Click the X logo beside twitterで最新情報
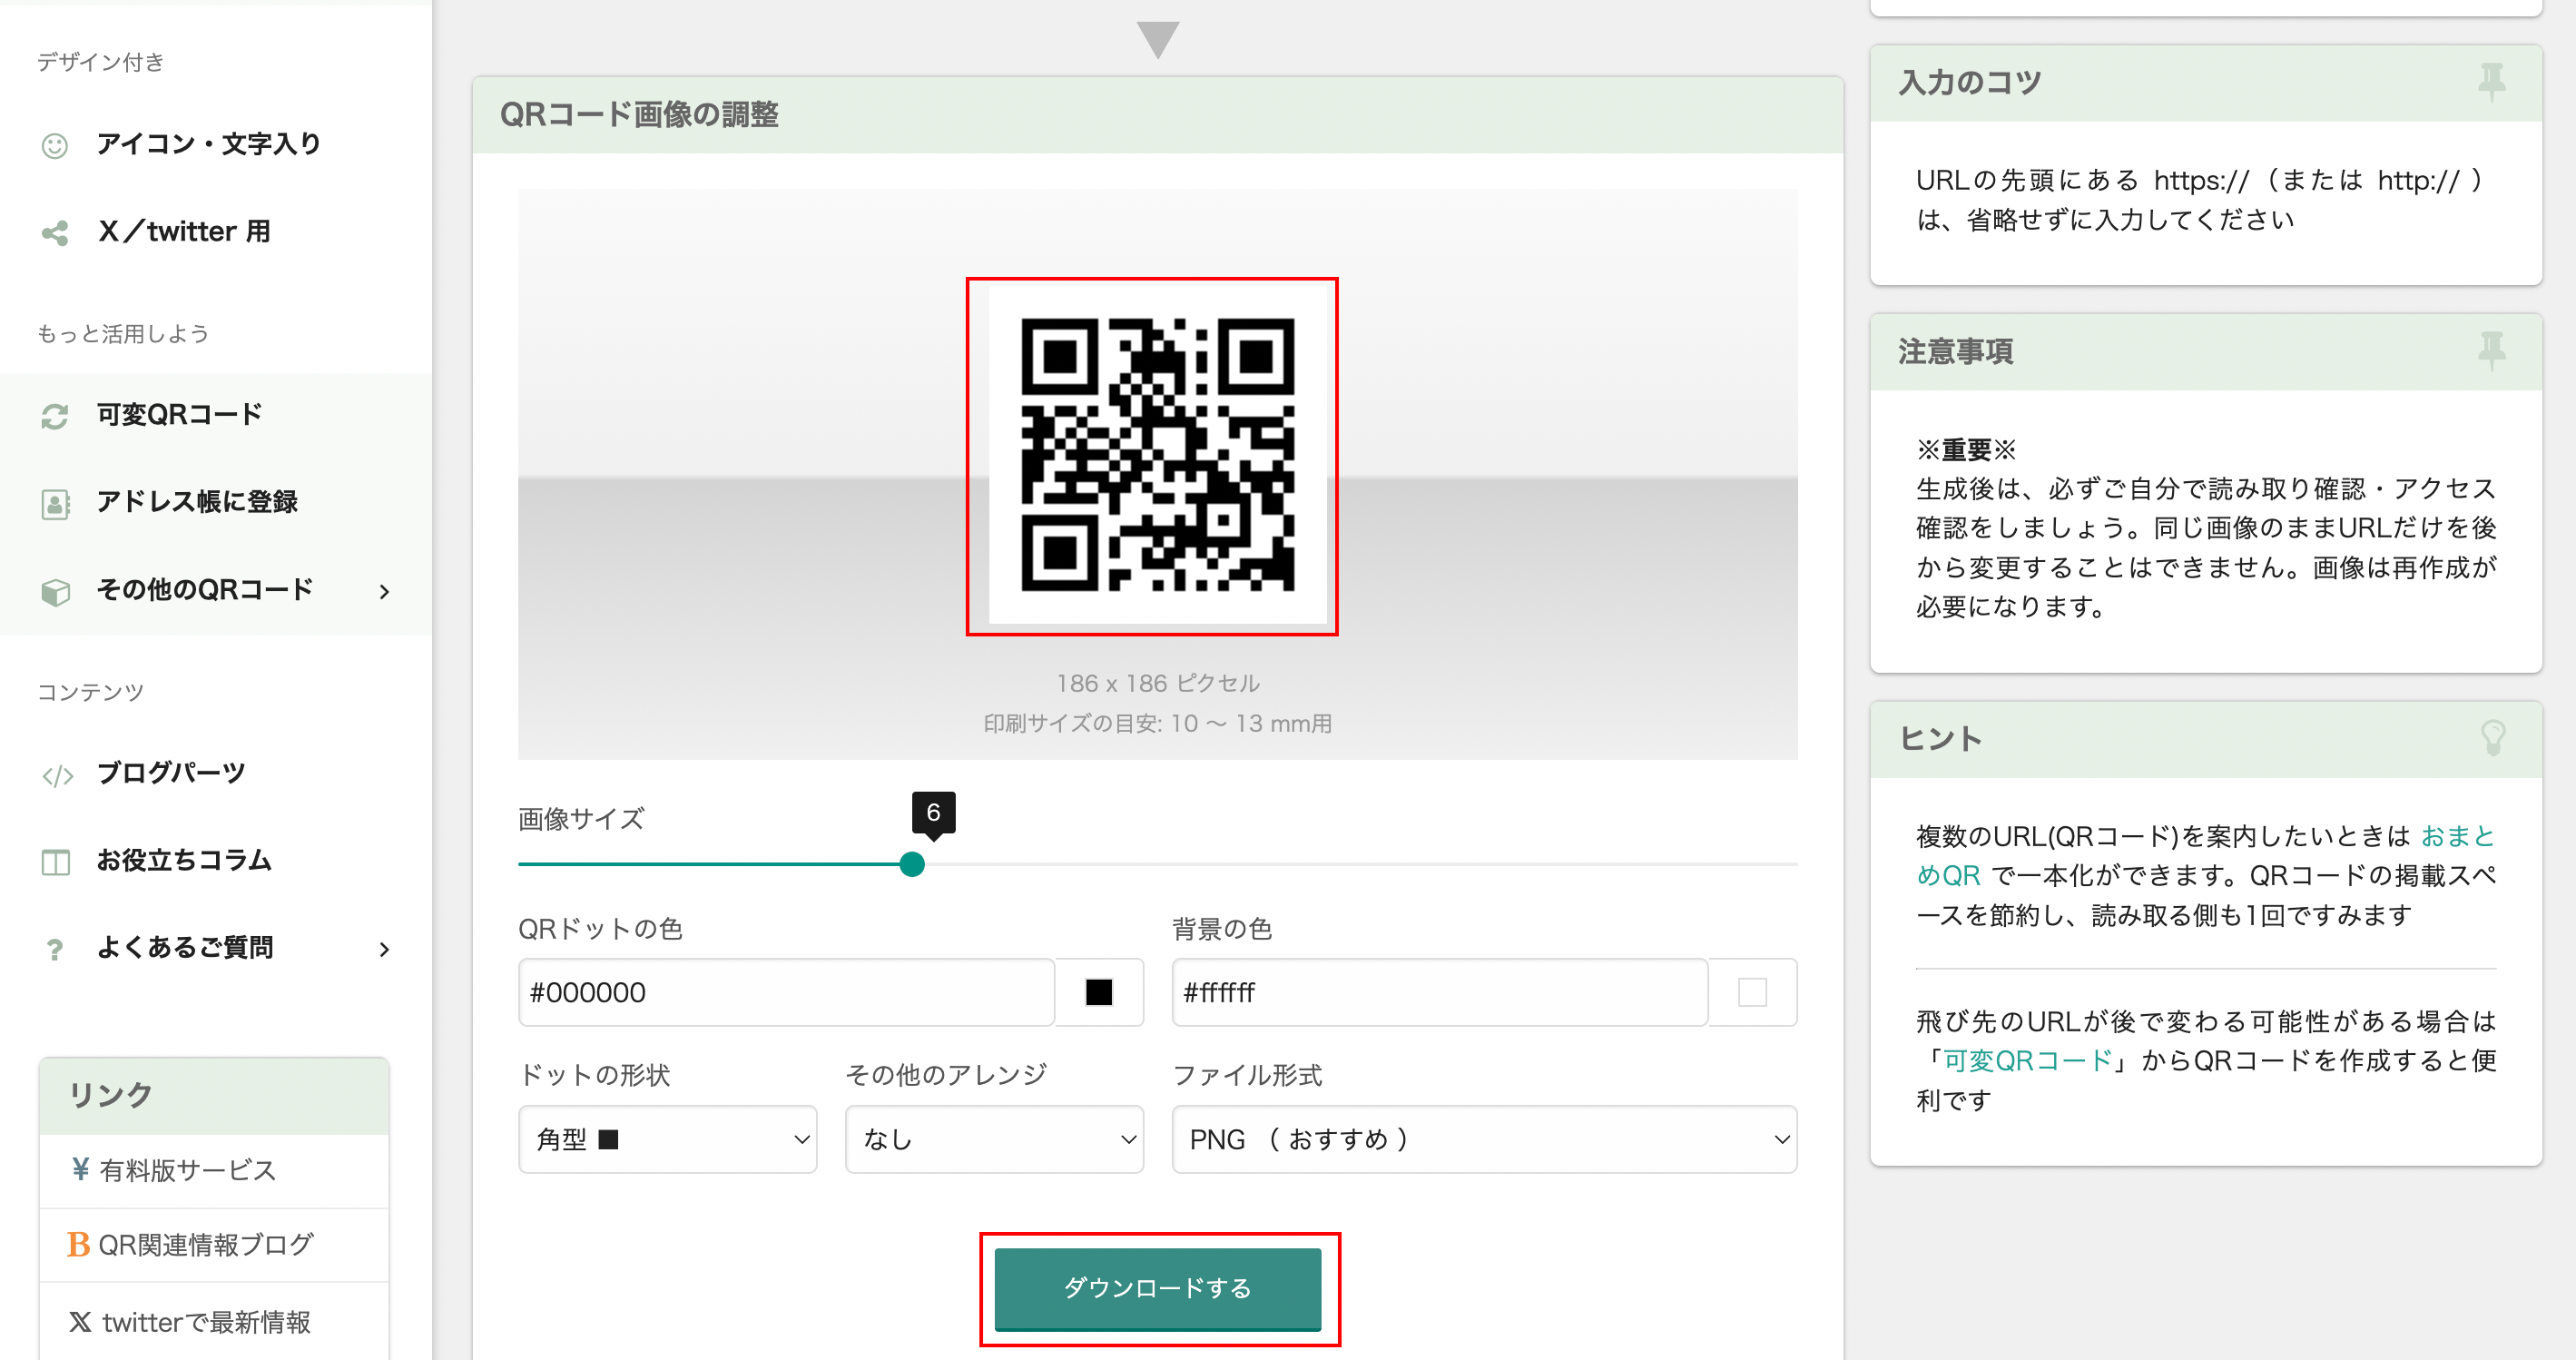The height and width of the screenshot is (1360, 2576). (x=80, y=1321)
